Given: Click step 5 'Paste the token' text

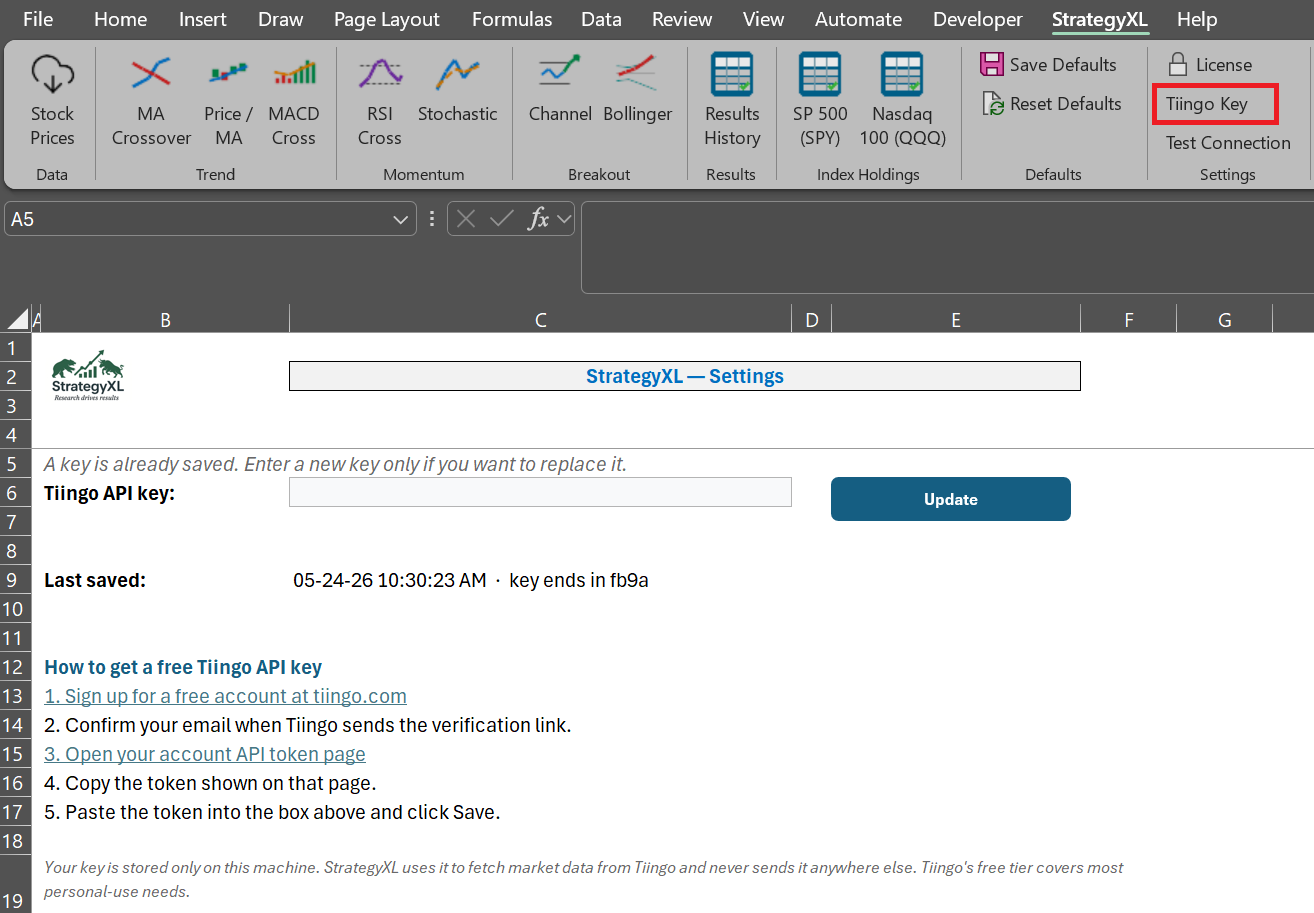Looking at the screenshot, I should tap(272, 812).
